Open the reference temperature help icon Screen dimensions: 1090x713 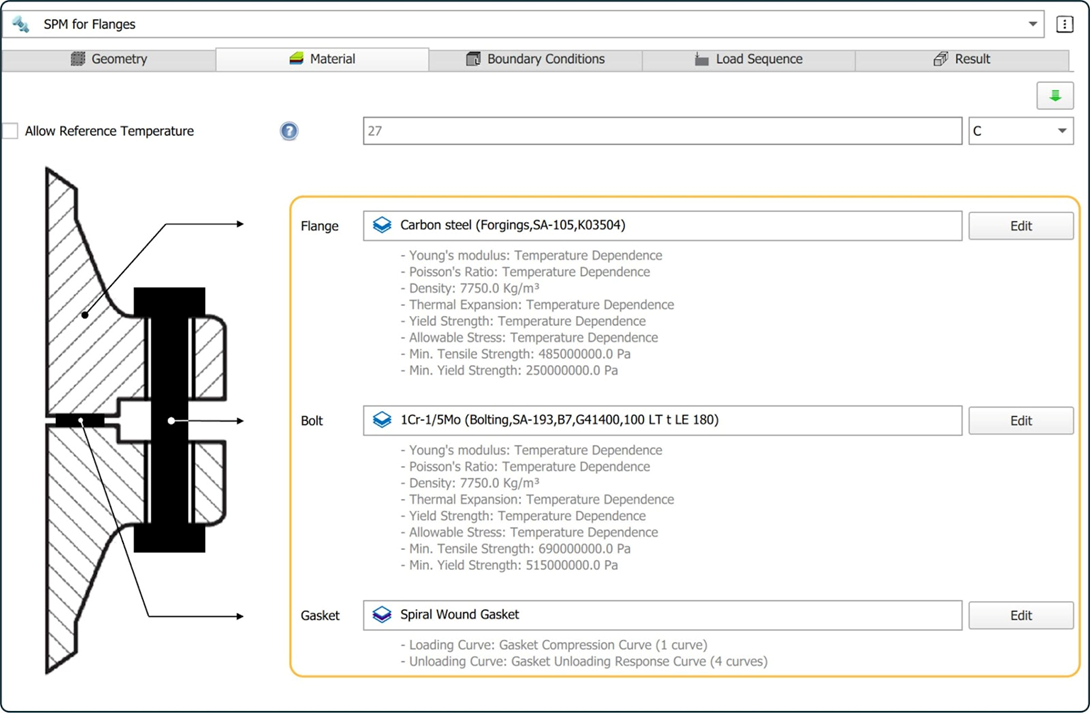[289, 131]
